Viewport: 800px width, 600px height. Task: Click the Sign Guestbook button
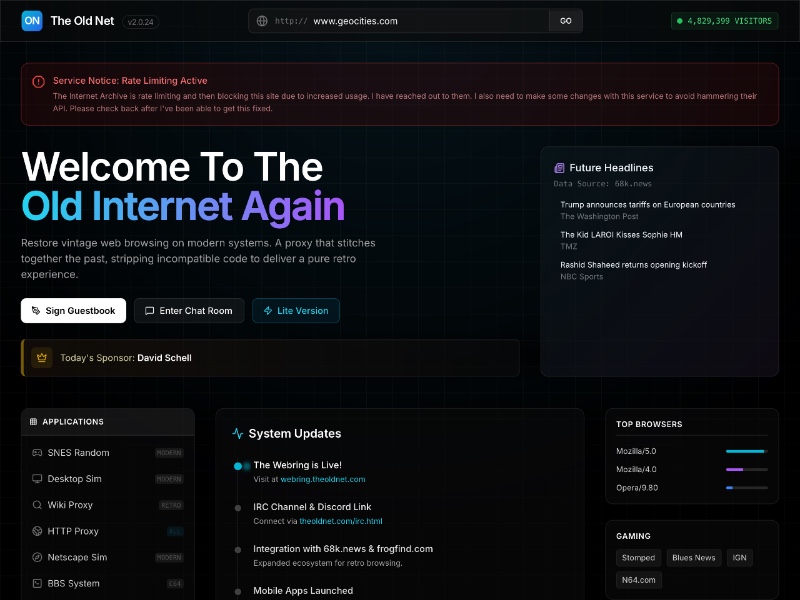click(x=73, y=311)
